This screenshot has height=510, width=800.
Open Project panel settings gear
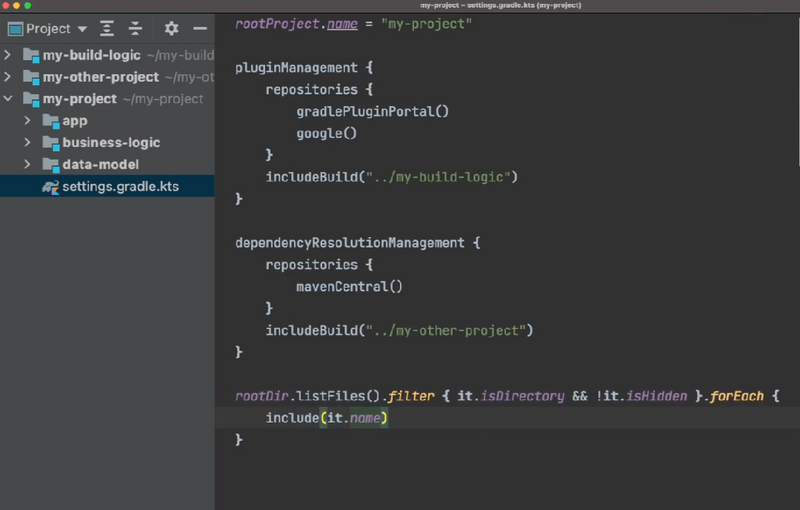pyautogui.click(x=171, y=29)
